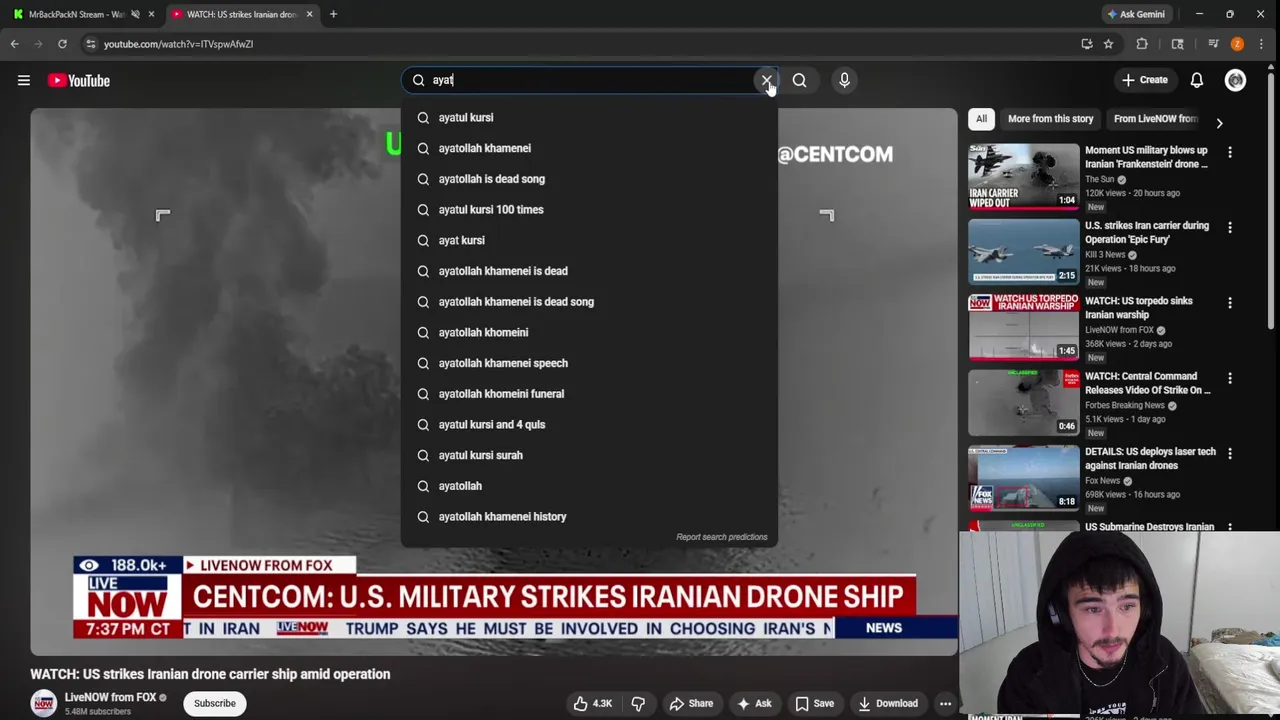Open options for 'US torpedo sinks' video
This screenshot has height=720, width=1280.
point(1230,302)
